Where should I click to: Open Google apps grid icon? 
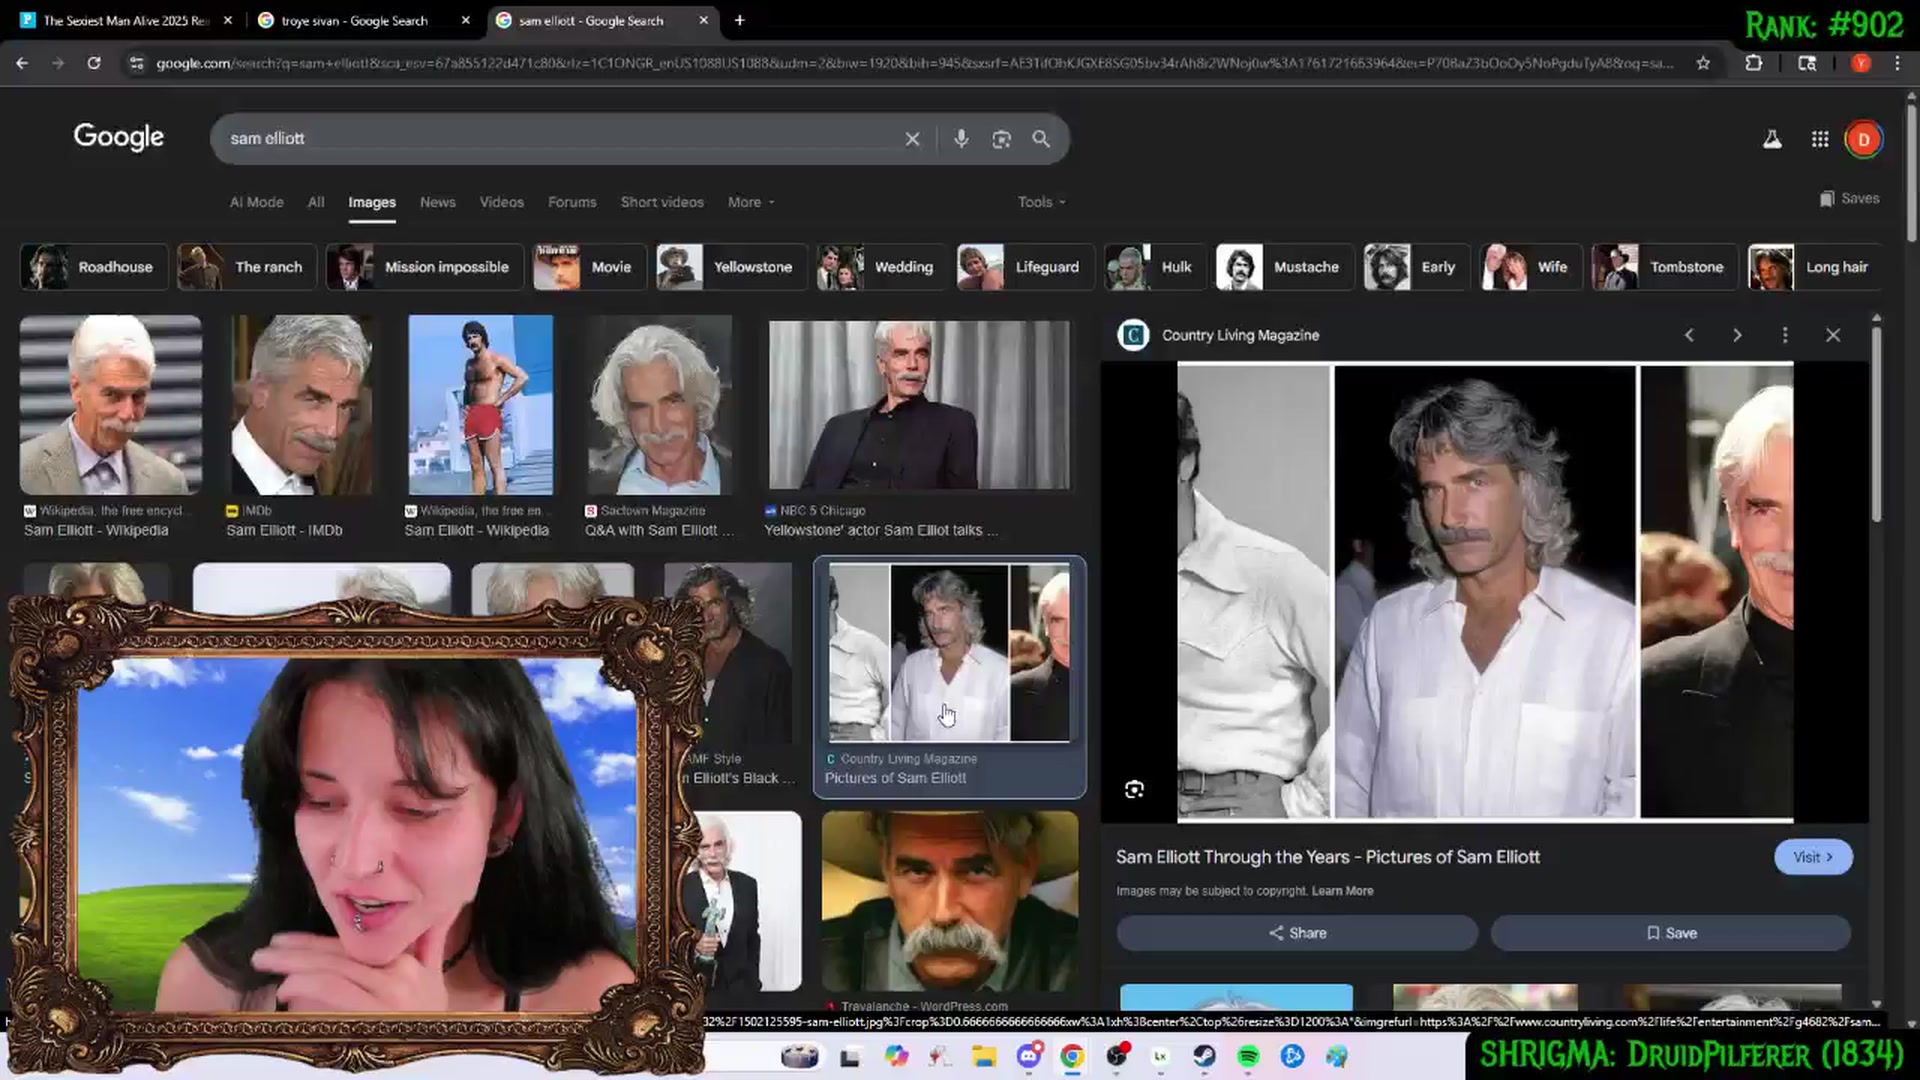1820,140
